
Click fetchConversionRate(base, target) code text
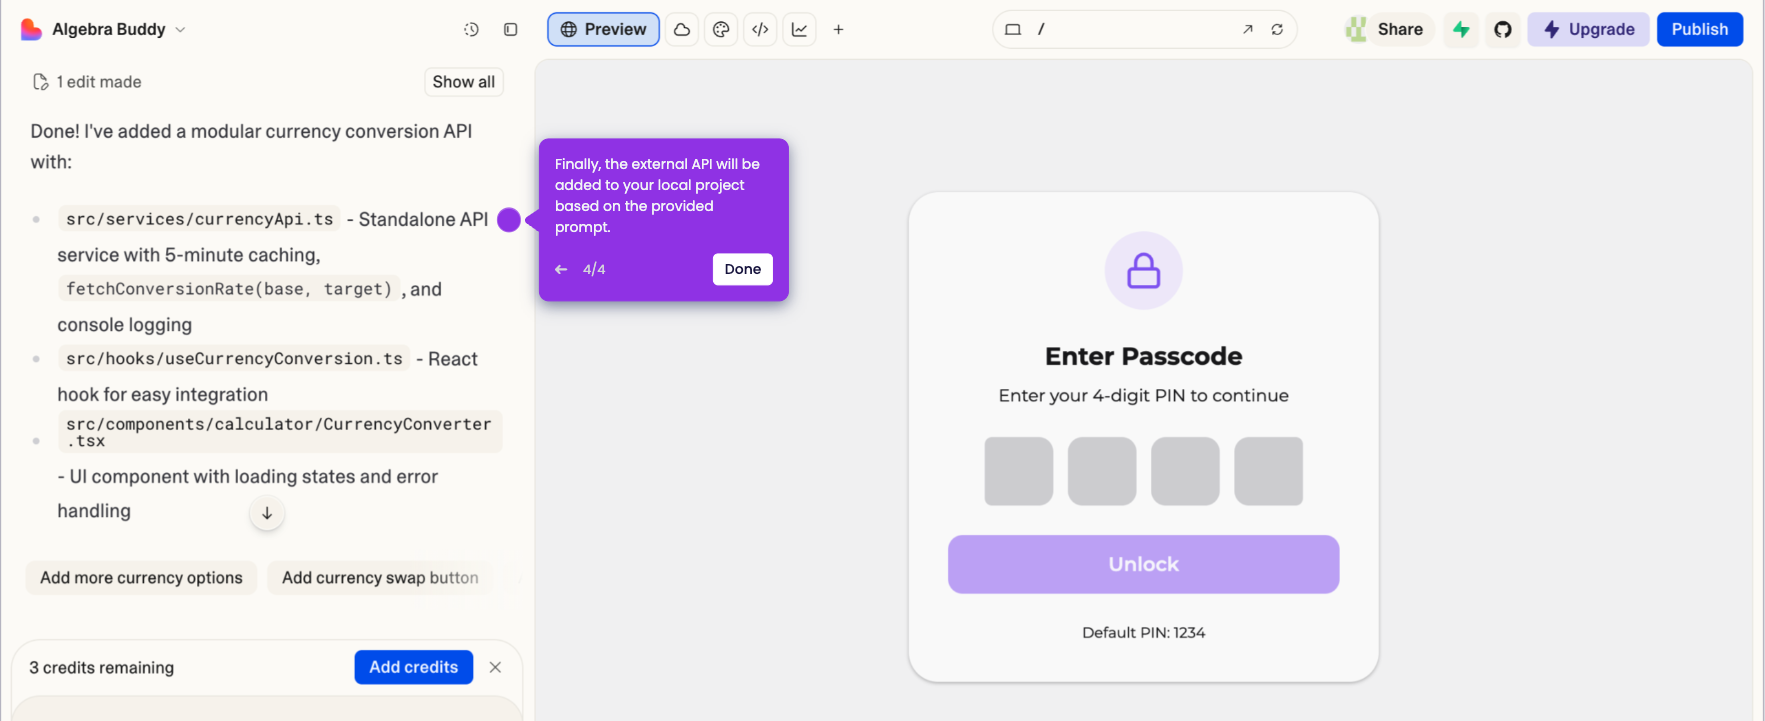[229, 289]
